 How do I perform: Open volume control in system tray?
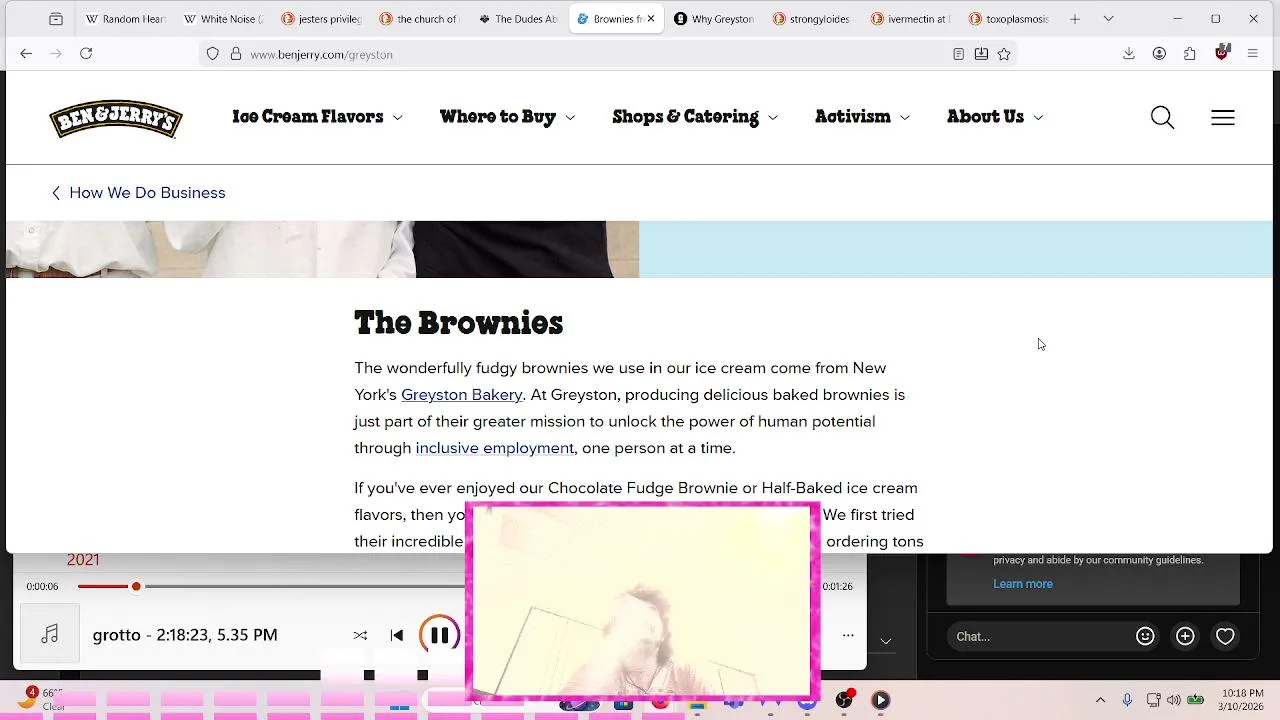pos(1173,700)
